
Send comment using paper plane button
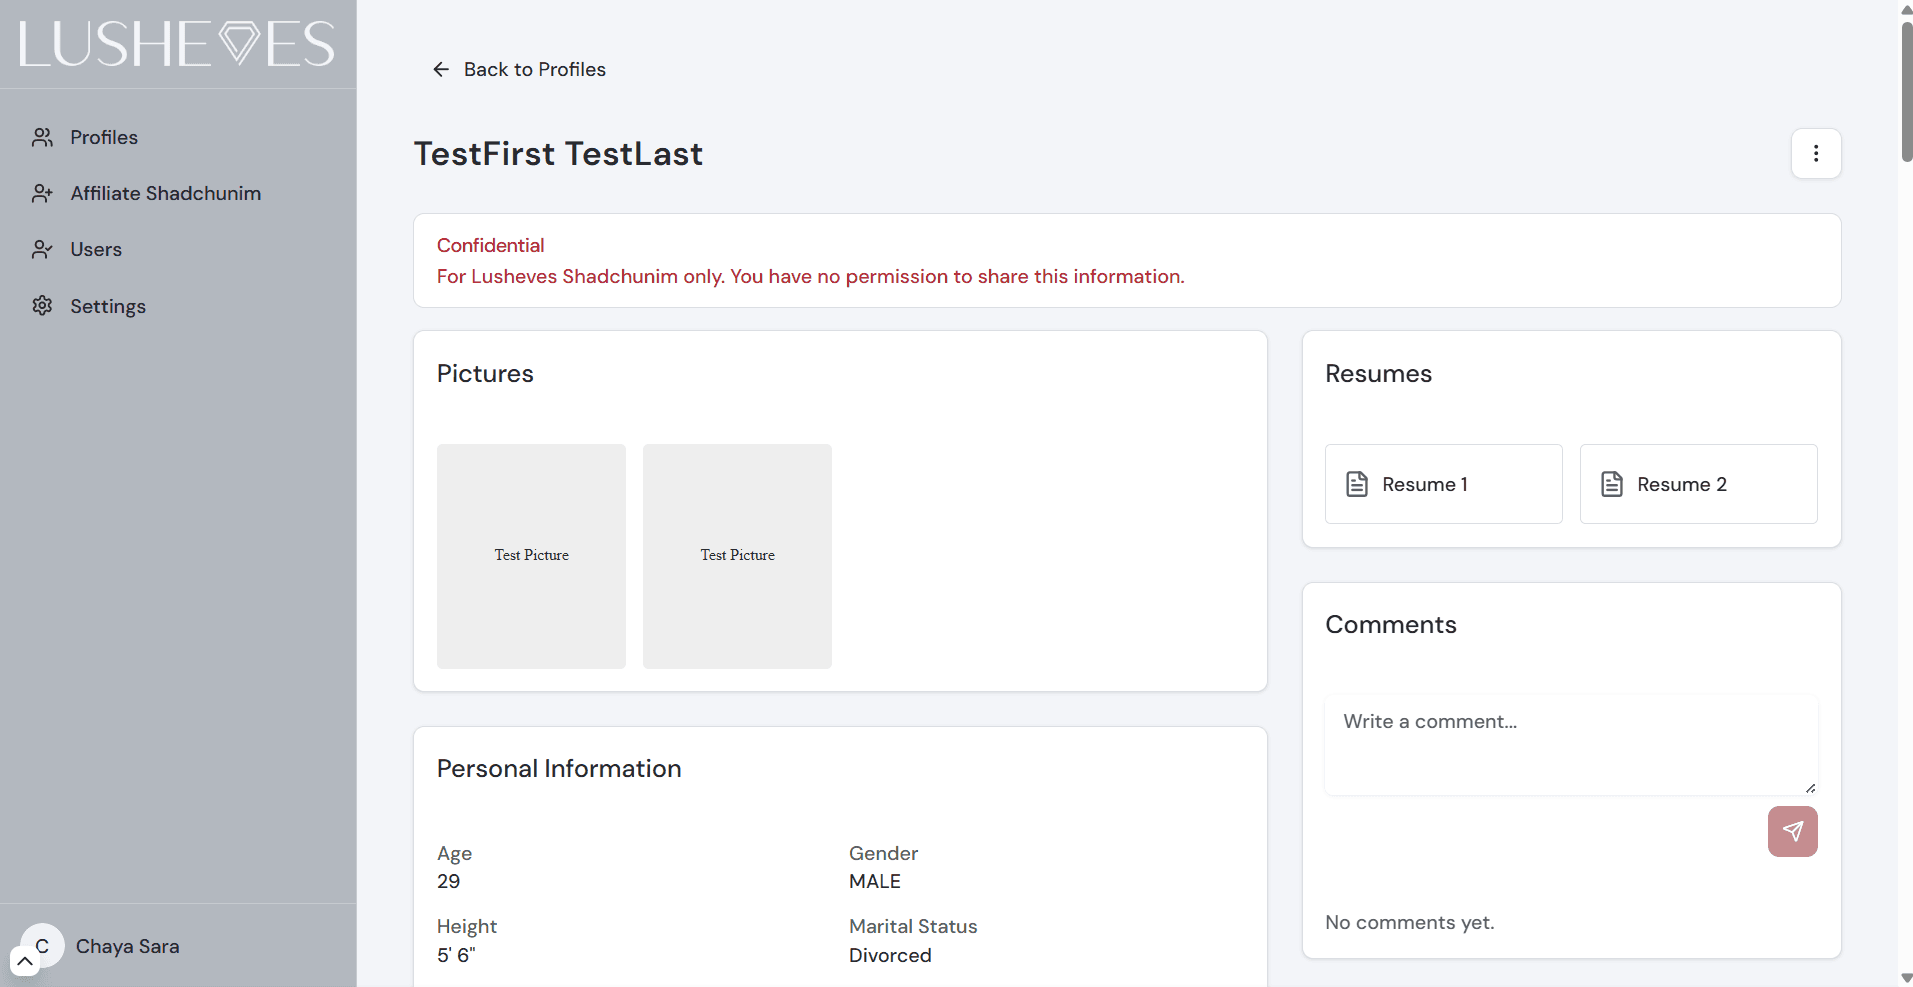(x=1792, y=832)
